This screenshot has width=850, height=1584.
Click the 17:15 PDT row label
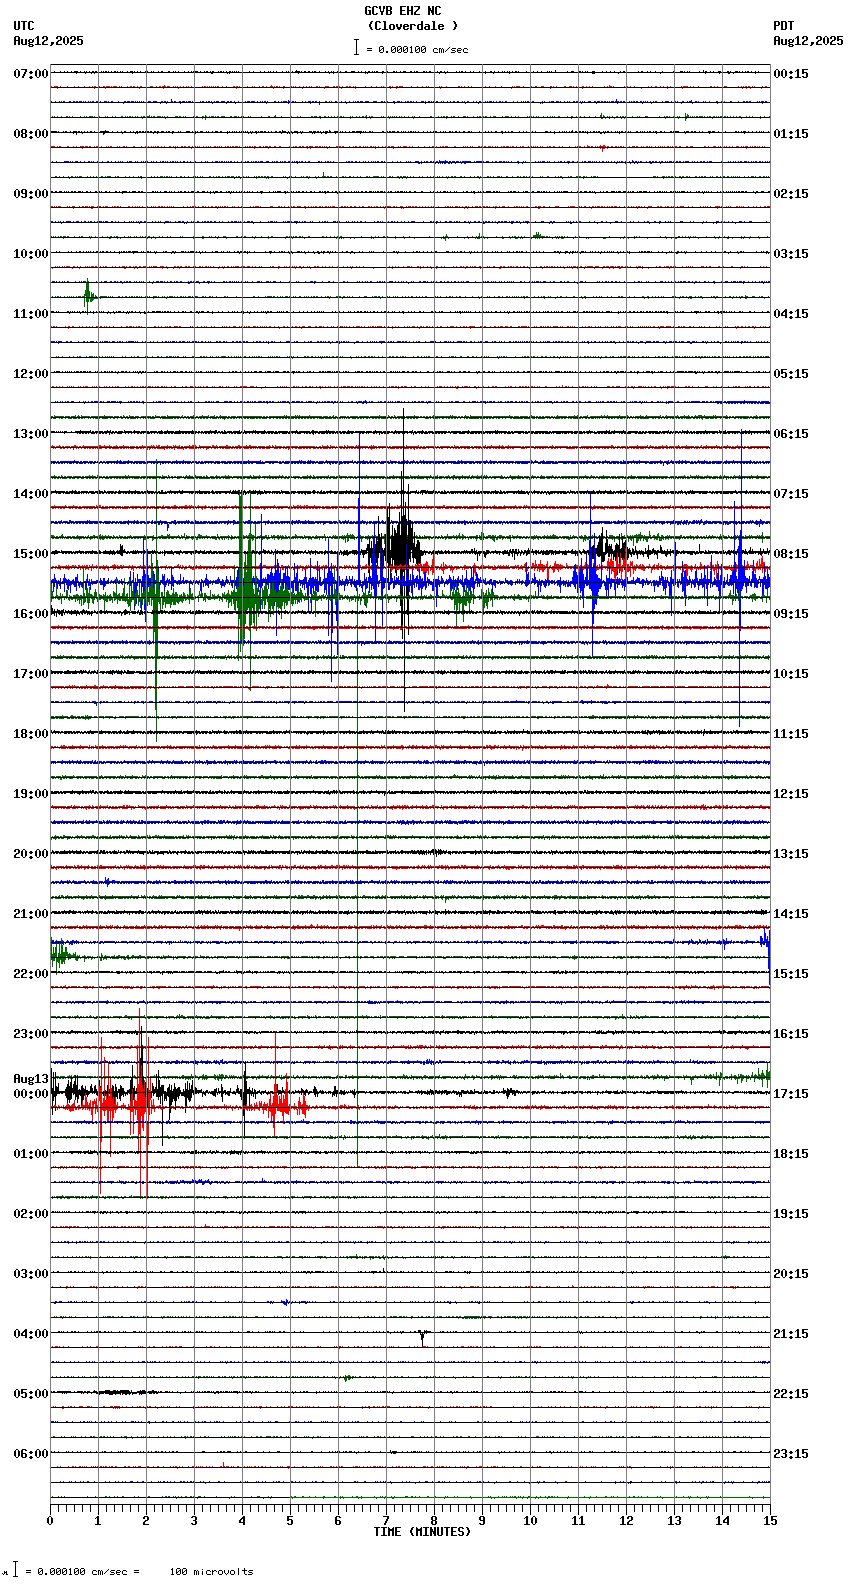791,1094
